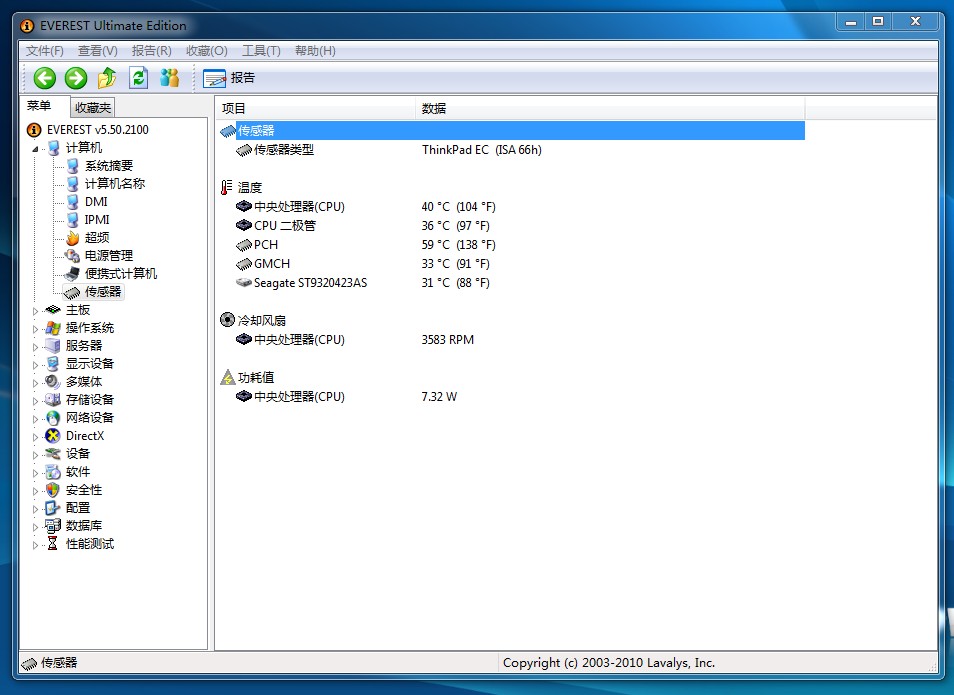
Task: Open the 查看(V) menu
Action: pos(97,51)
